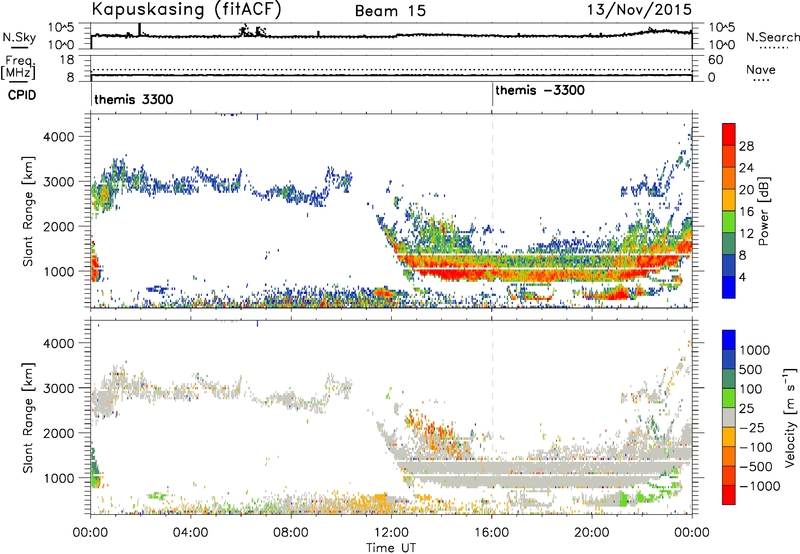Click the Nave legend label
The height and width of the screenshot is (554, 800).
761,70
